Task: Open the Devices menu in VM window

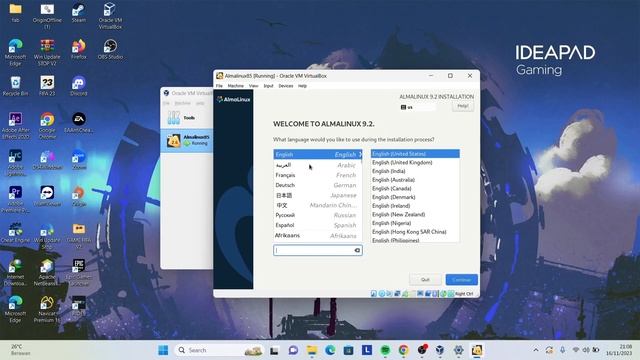Action: pos(286,86)
